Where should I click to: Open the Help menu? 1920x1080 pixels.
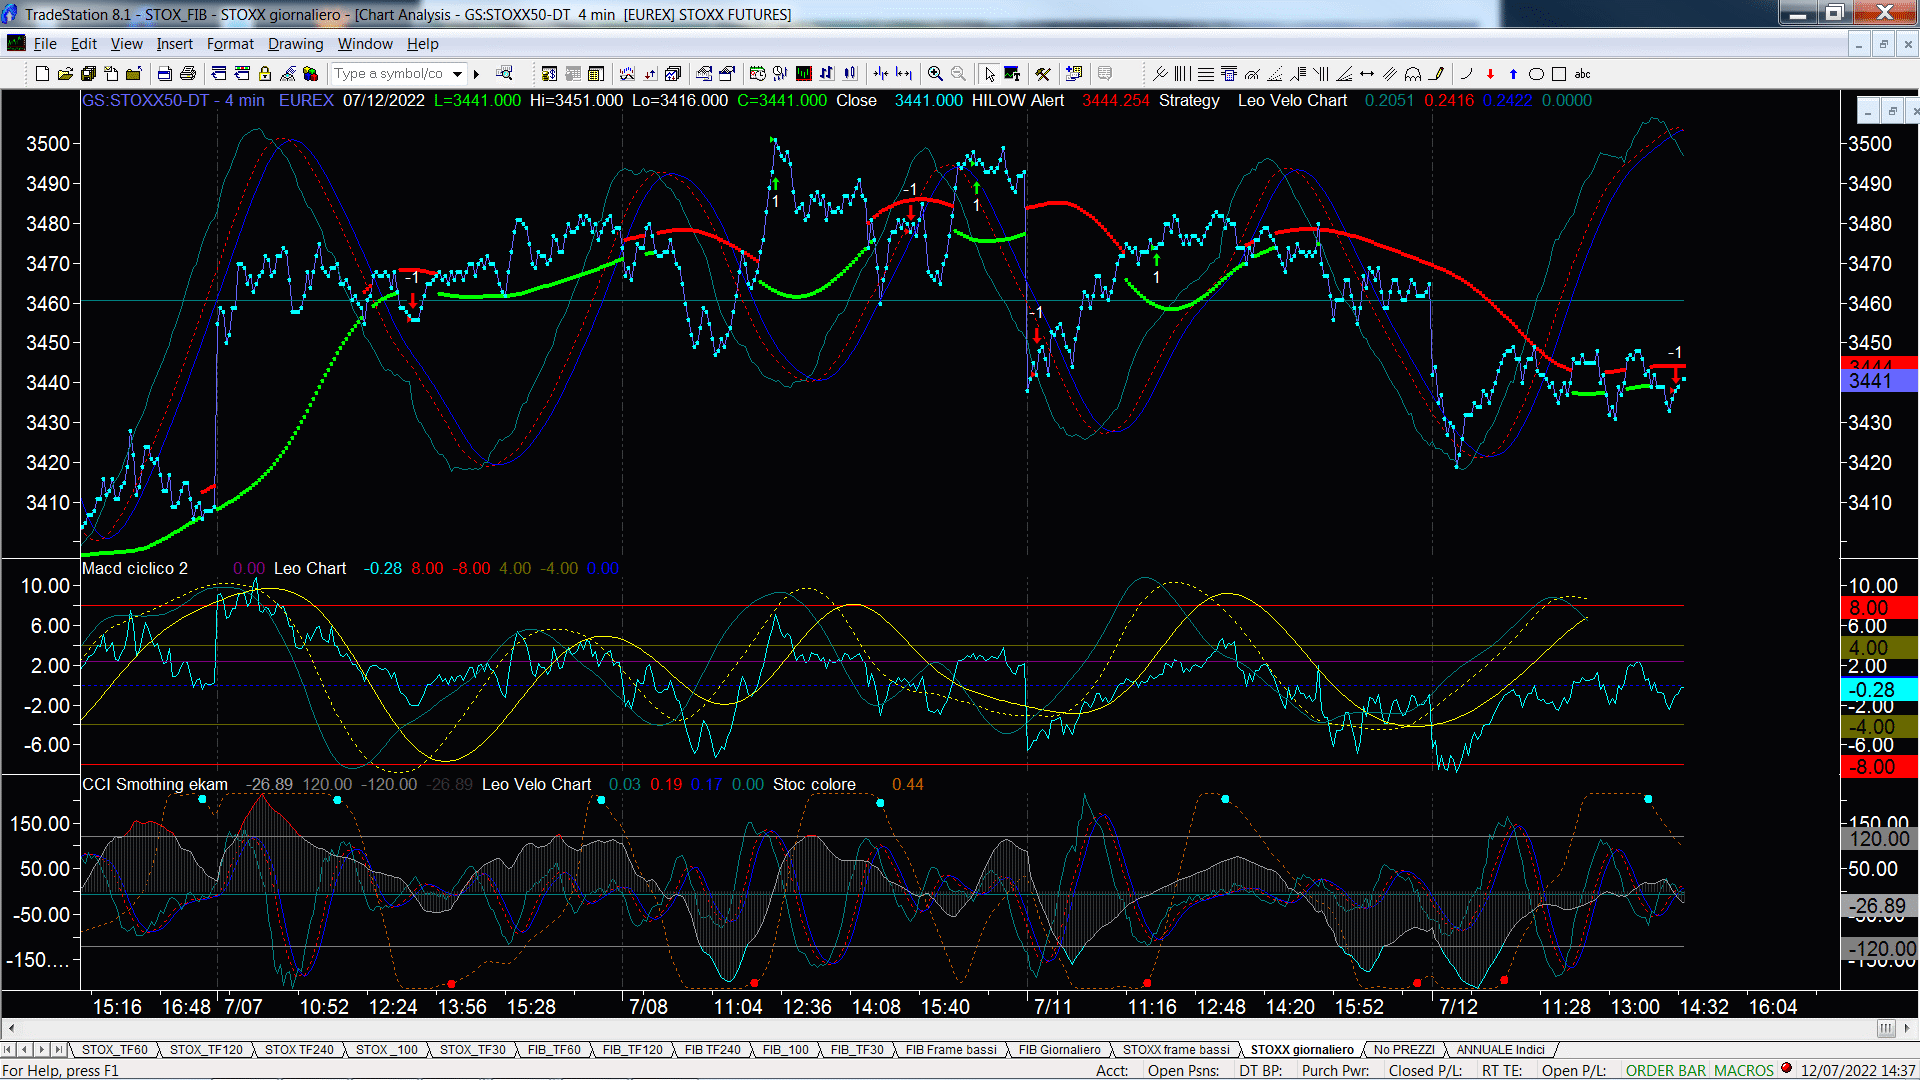pyautogui.click(x=422, y=44)
